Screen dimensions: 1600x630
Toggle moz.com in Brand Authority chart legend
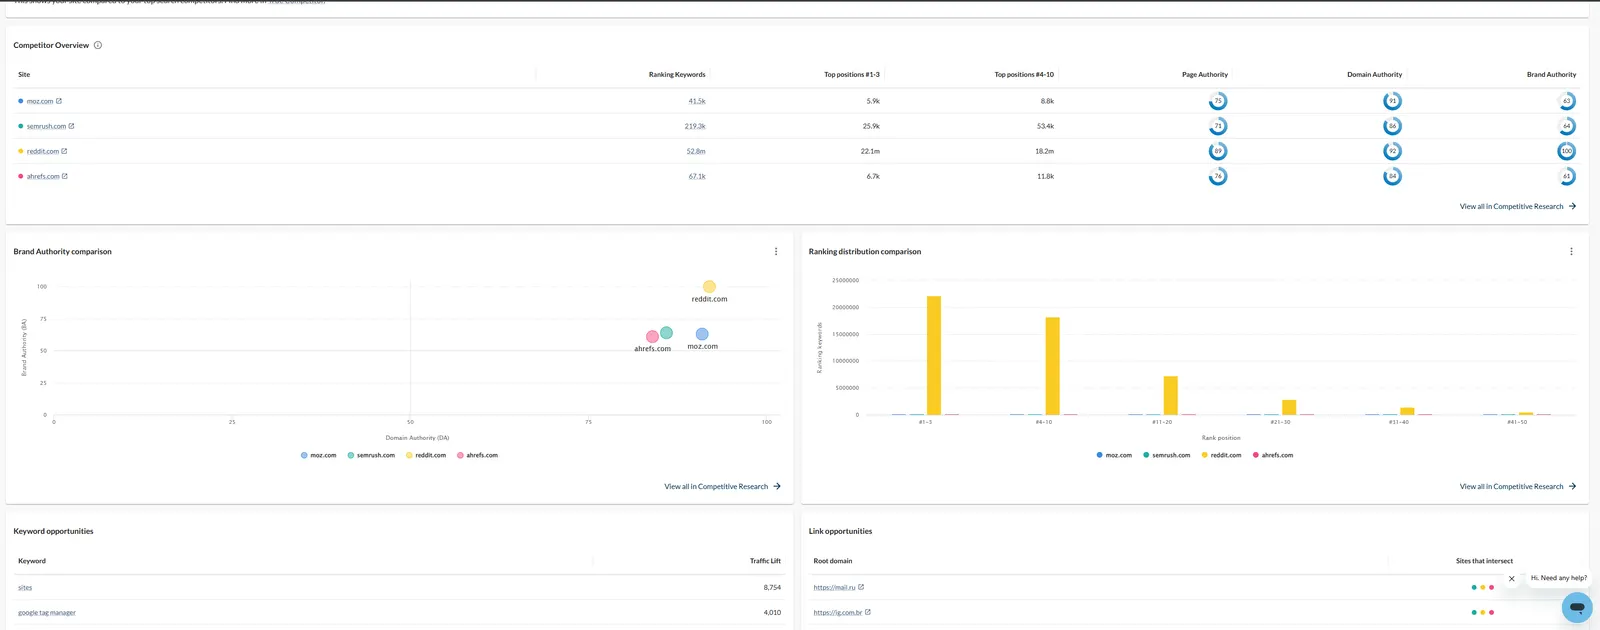tap(318, 455)
